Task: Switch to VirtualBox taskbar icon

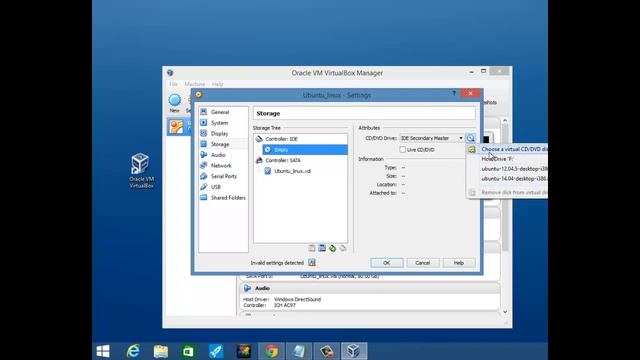Action: [354, 351]
